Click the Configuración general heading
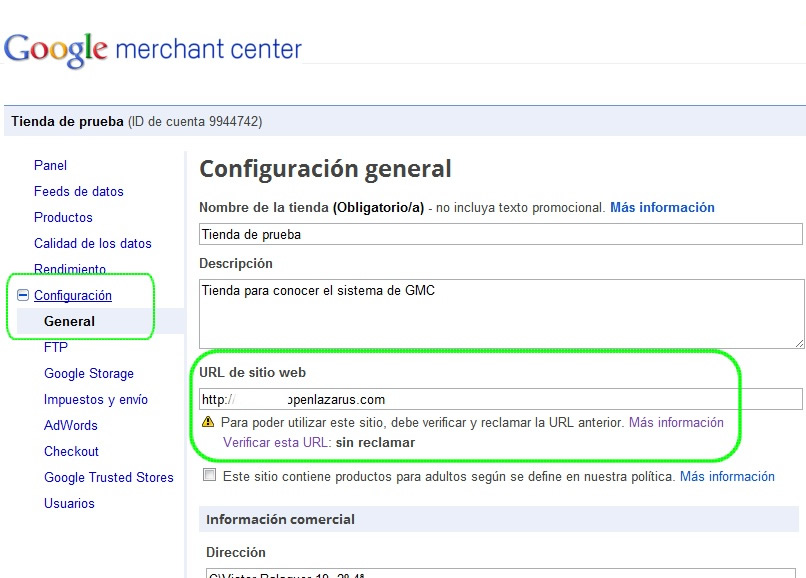 325,169
